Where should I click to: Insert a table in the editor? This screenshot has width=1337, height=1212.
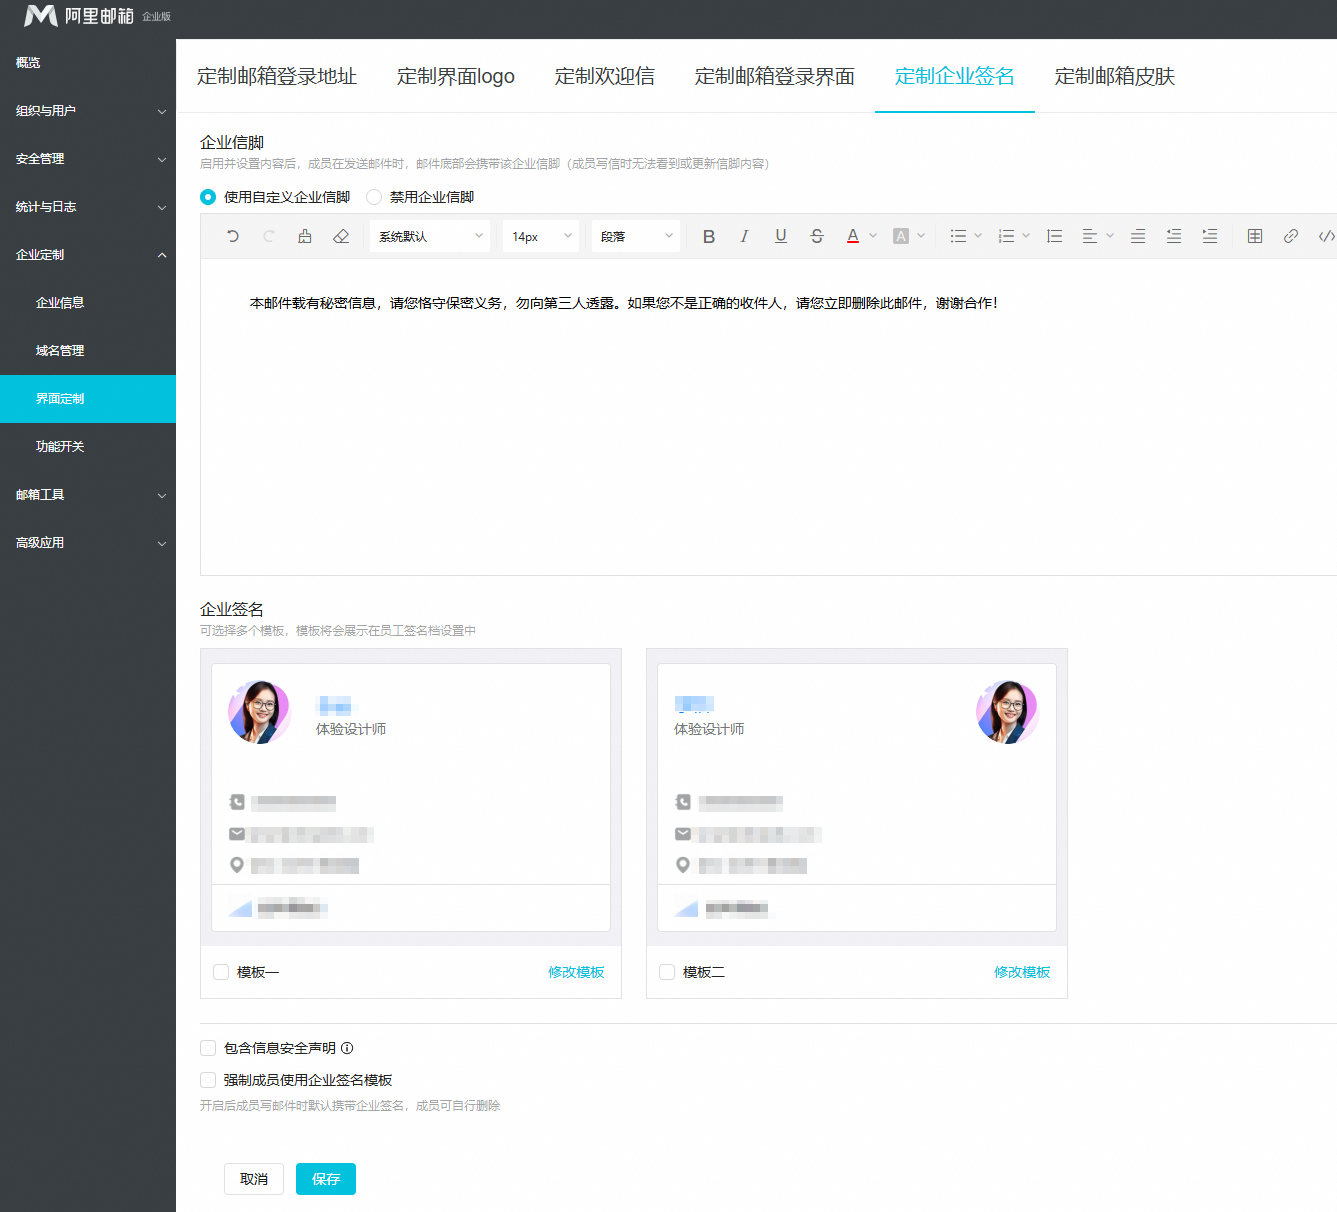coord(1255,236)
